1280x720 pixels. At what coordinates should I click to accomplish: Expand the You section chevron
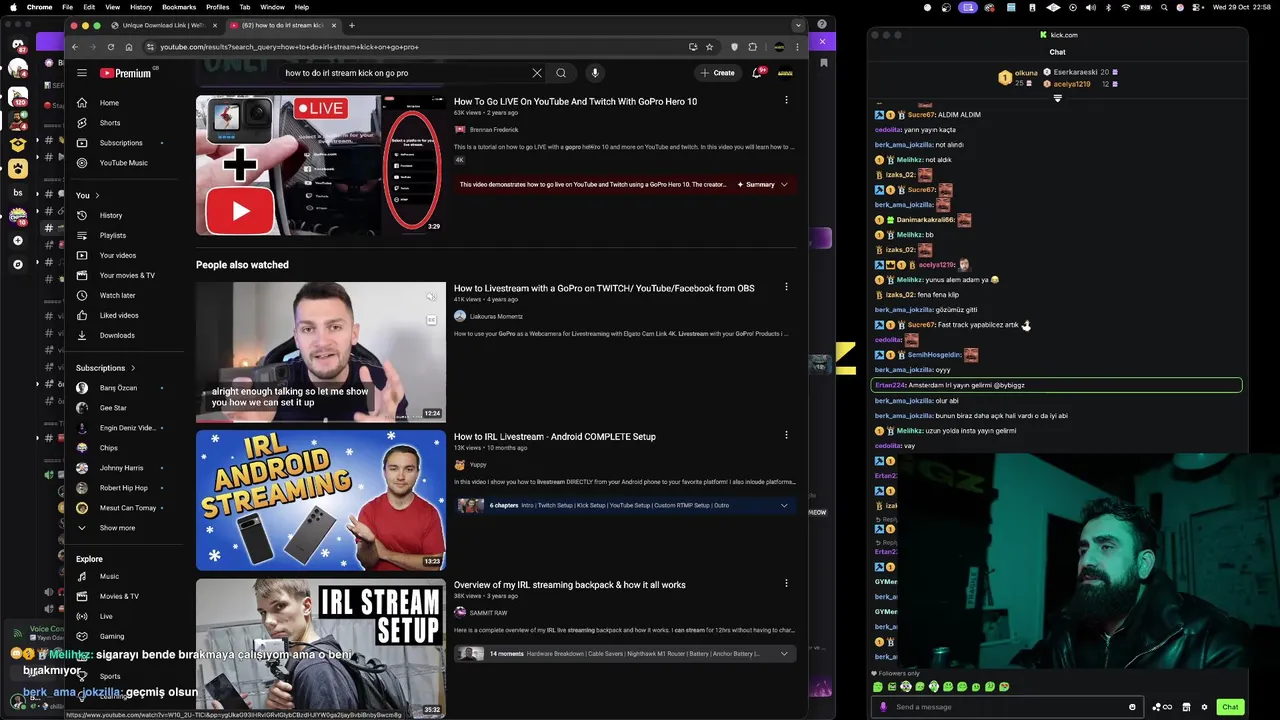pyautogui.click(x=97, y=195)
